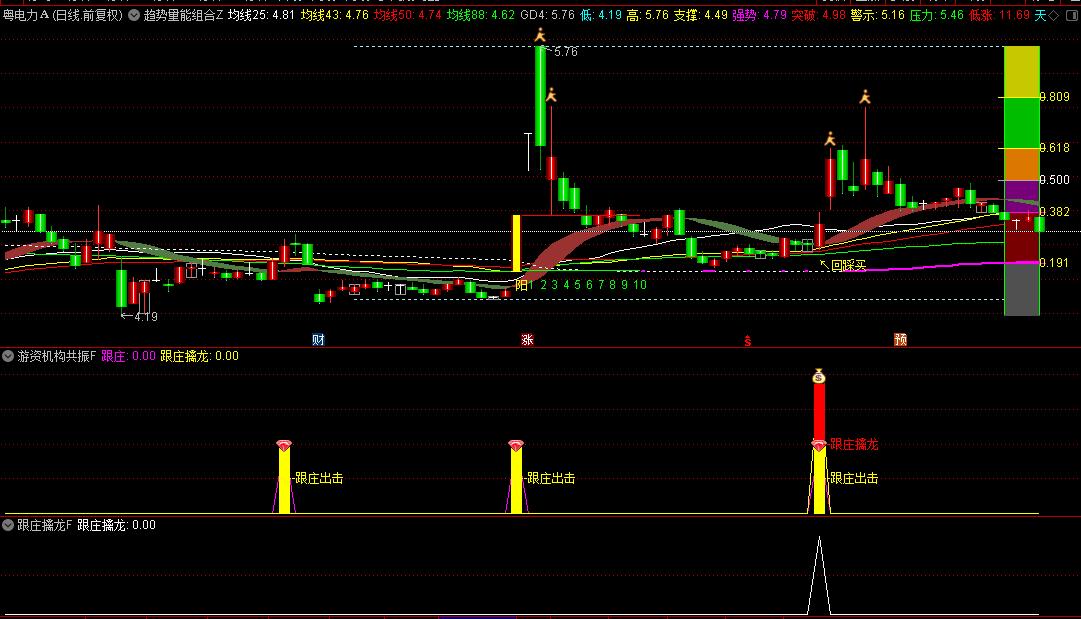Click the 4.19 low price label
The height and width of the screenshot is (619, 1081).
pos(145,317)
